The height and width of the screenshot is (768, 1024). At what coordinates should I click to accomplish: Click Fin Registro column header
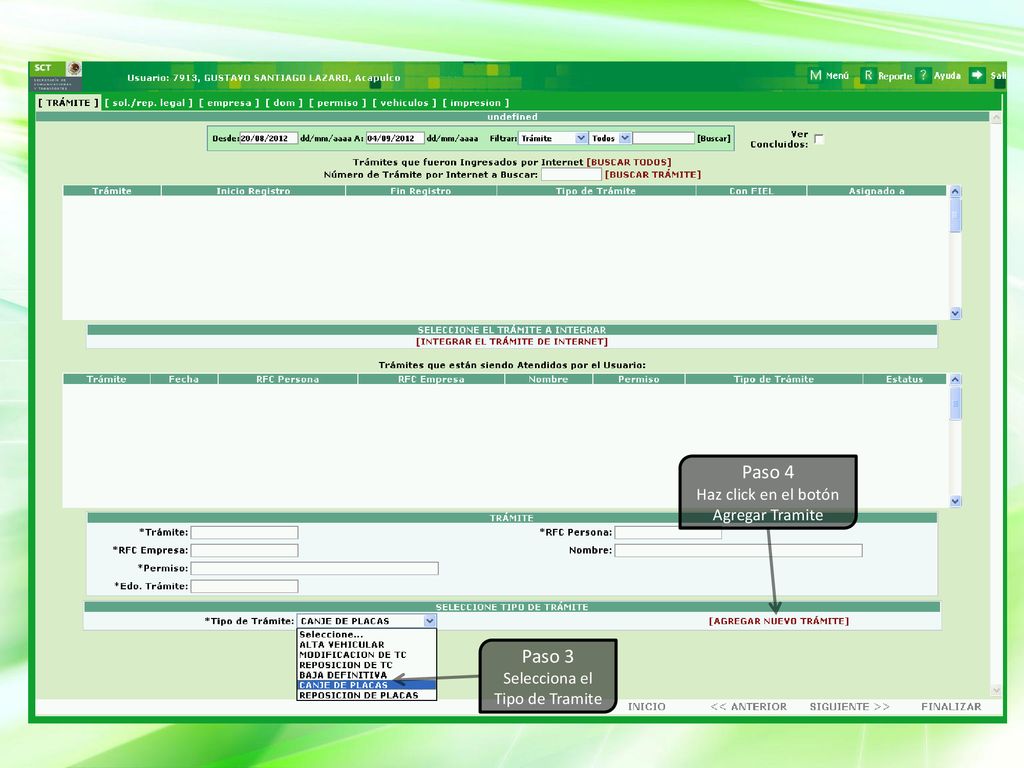pos(421,191)
